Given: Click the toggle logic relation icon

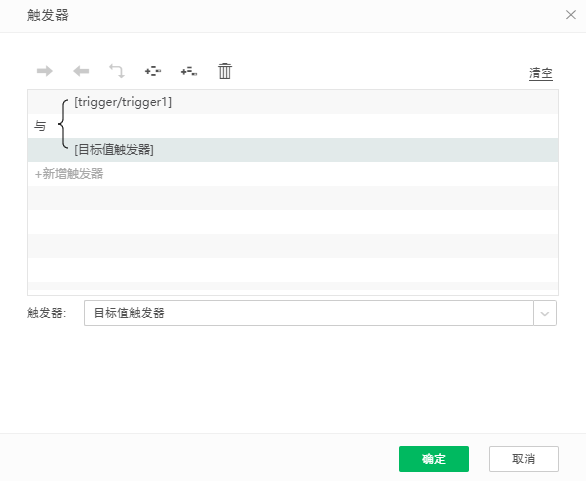Looking at the screenshot, I should click(x=117, y=71).
